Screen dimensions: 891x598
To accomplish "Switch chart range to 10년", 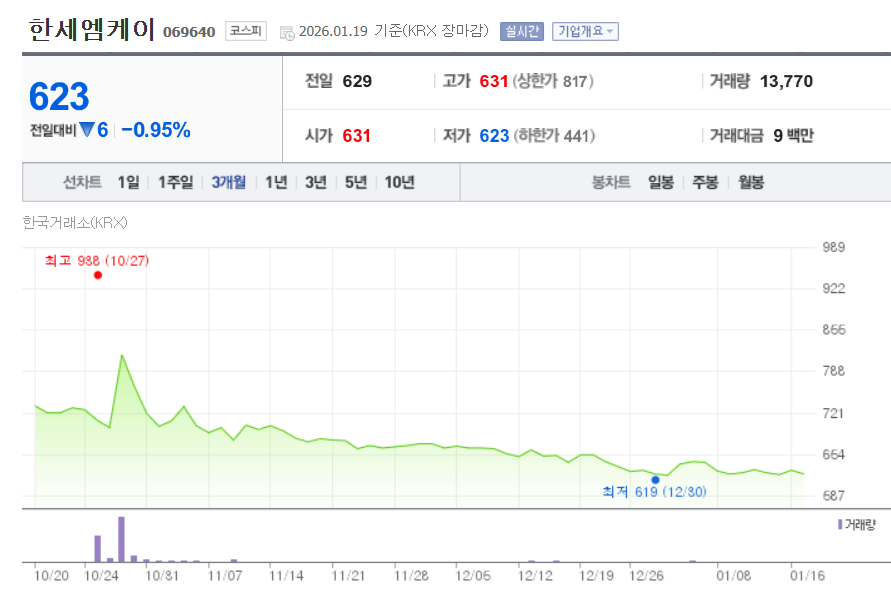I will [x=399, y=182].
